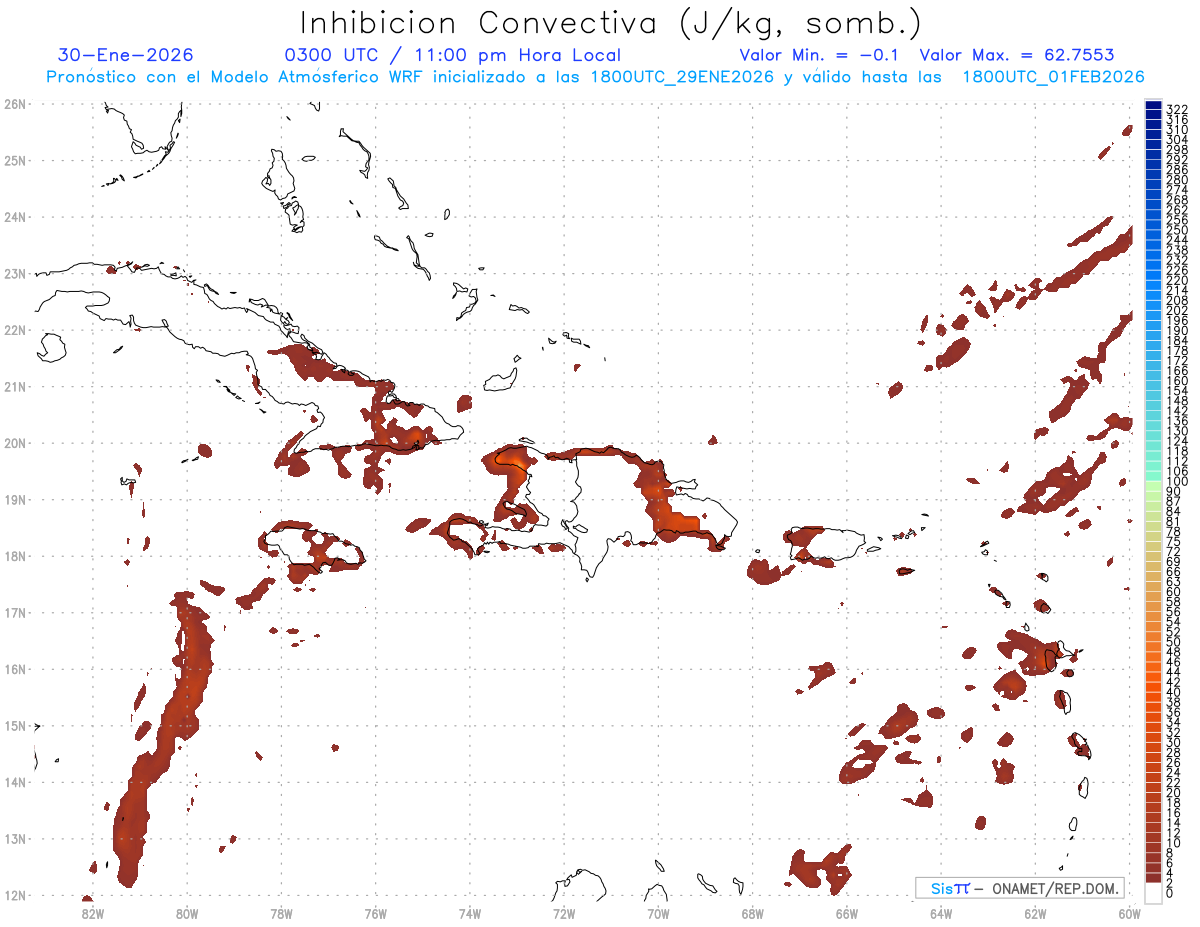The image size is (1200, 927).
Task: Click the color scale value 100
Action: [1177, 481]
